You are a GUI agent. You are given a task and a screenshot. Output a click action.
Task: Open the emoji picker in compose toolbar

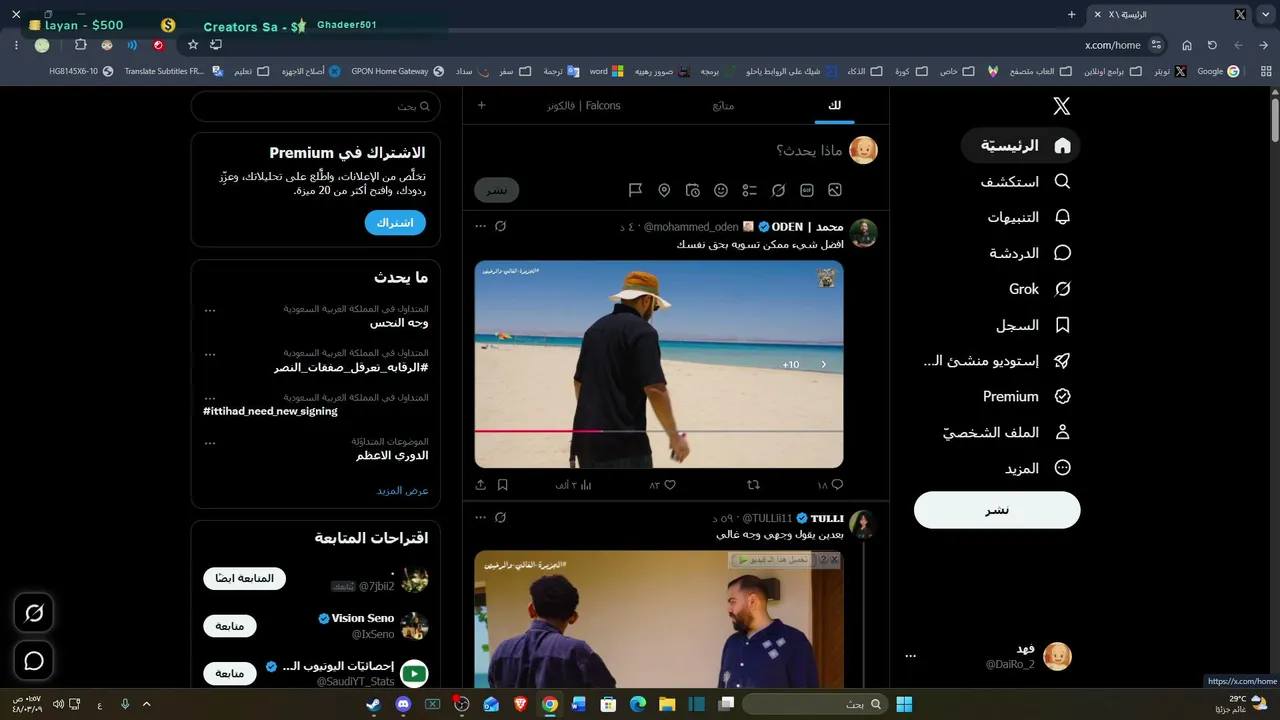pos(721,190)
